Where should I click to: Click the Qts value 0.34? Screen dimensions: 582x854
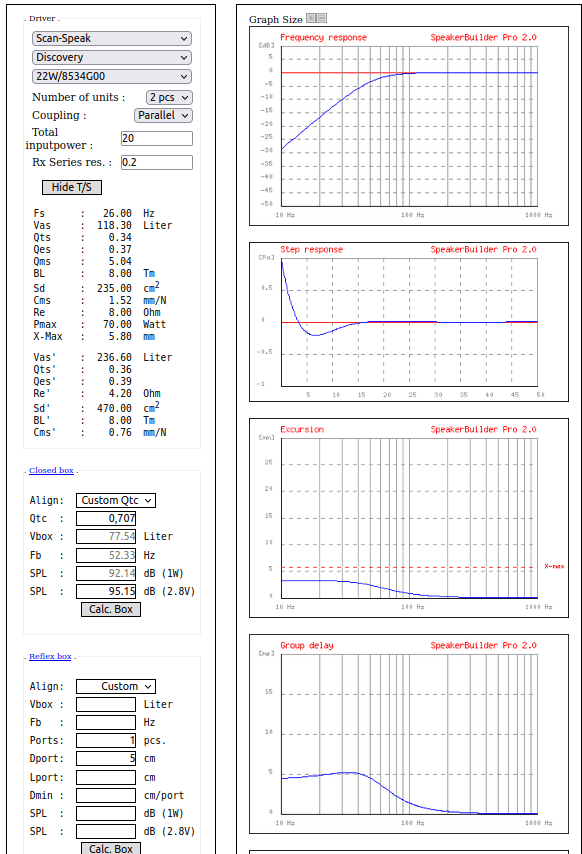click(120, 237)
